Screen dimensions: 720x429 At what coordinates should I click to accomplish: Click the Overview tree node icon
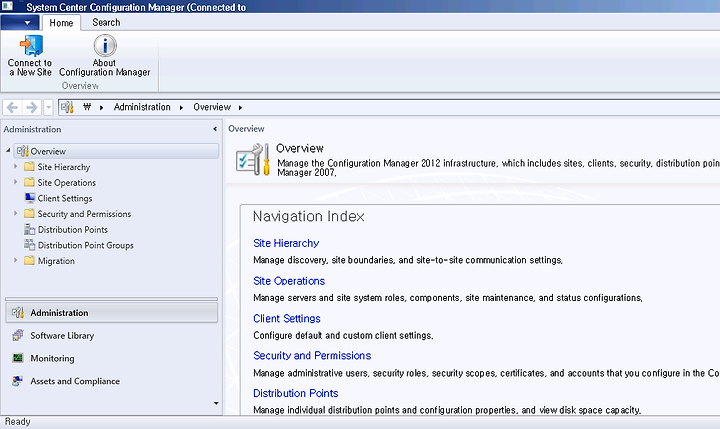[23, 151]
